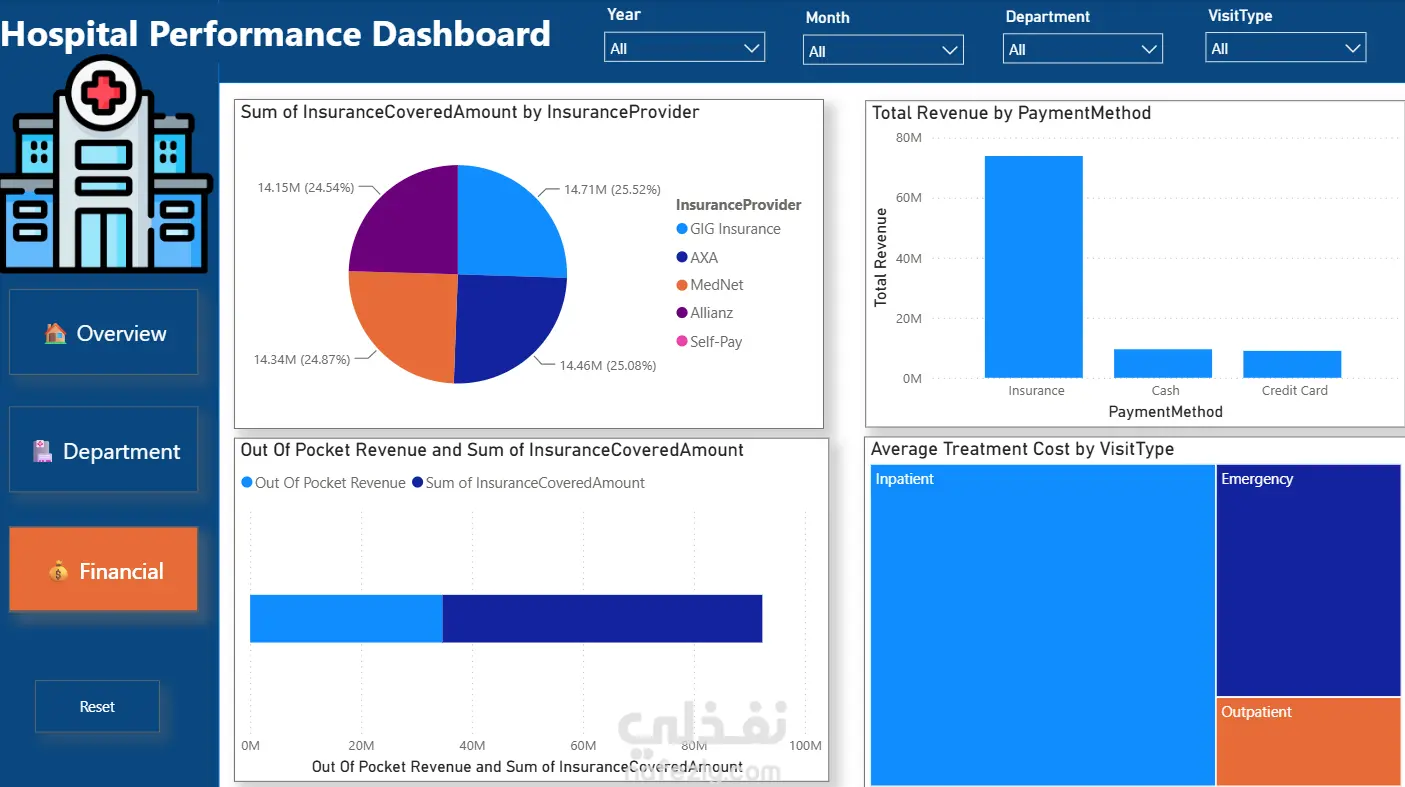
Task: Select the AXA legend marker
Action: (x=682, y=257)
